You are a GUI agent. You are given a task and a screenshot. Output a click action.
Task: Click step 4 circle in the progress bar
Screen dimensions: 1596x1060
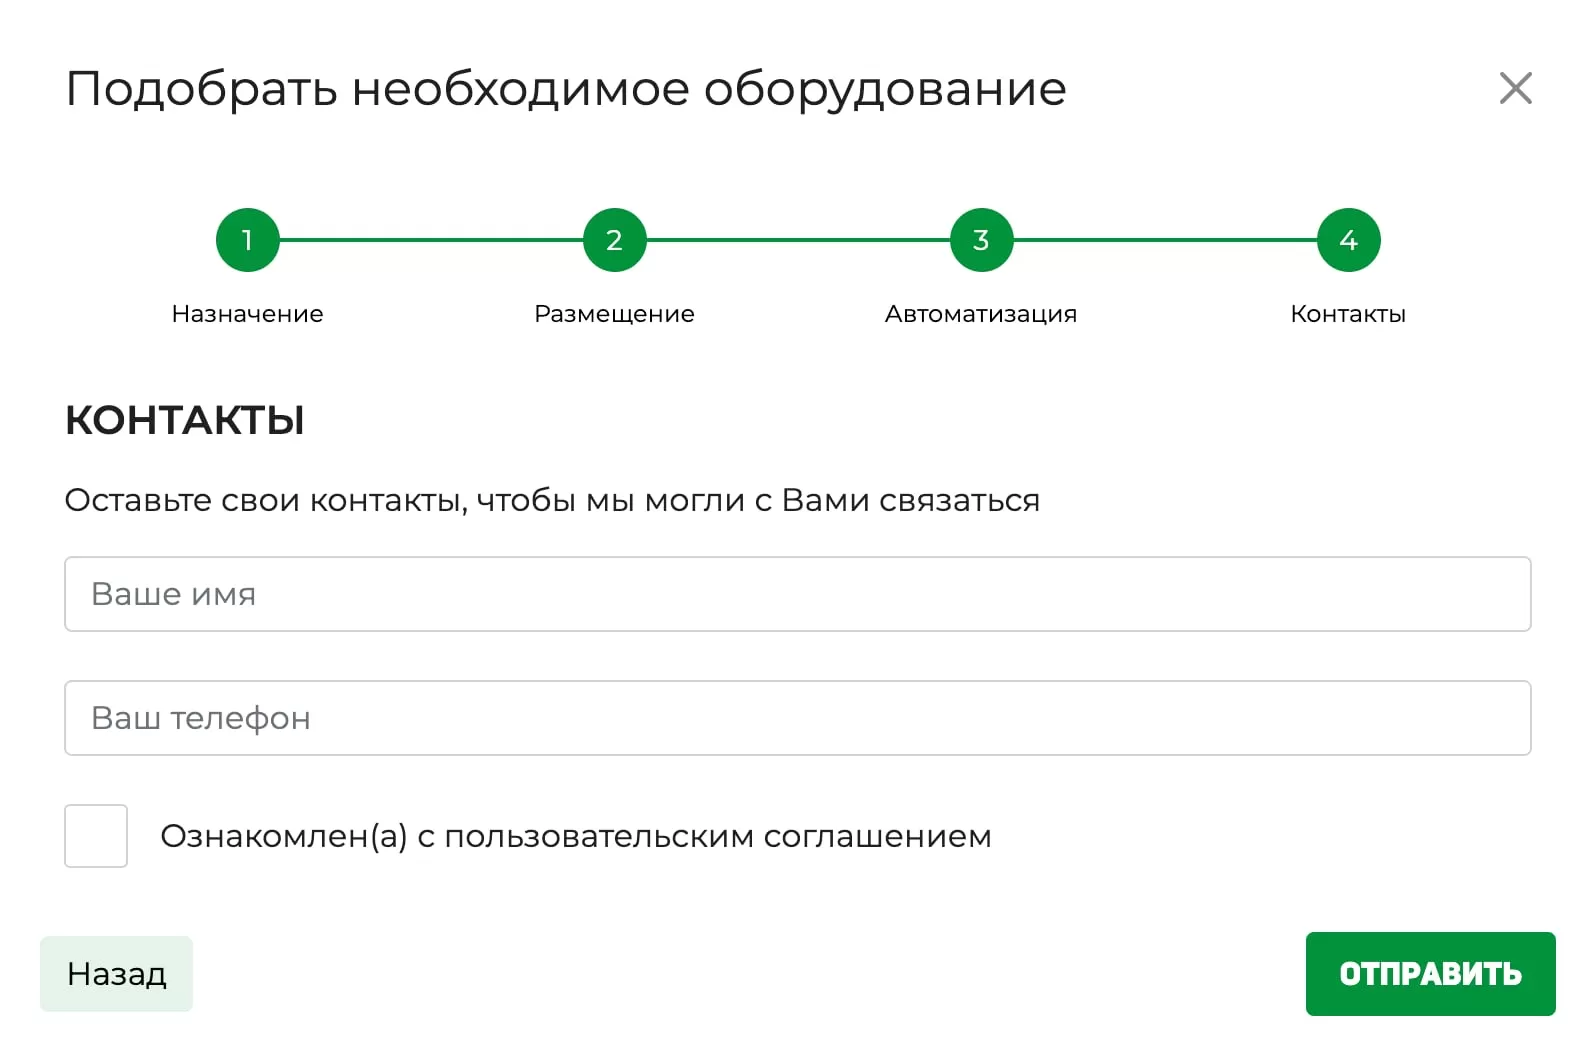(1348, 240)
